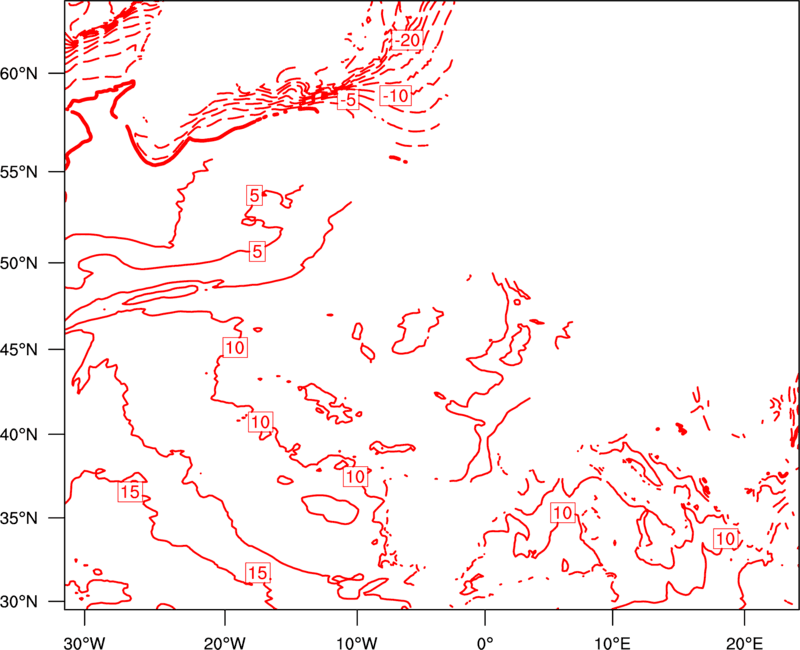Image resolution: width=800 pixels, height=650 pixels.
Task: Click the 5 contour label nearest 55°N
Action: tap(254, 195)
